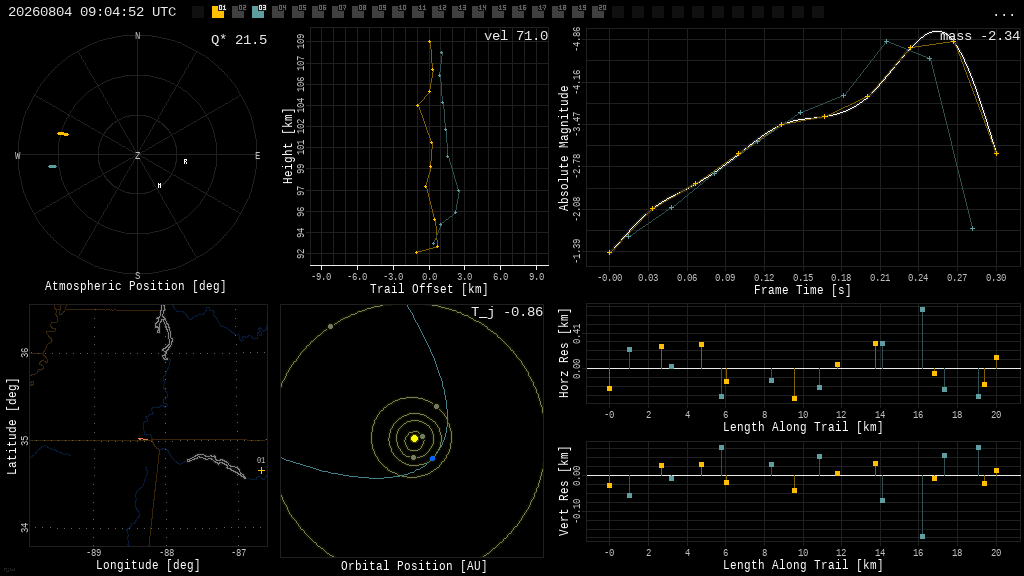Viewport: 1024px width, 576px height.
Task: Click the light curve peak near 0.25 s
Action: (935, 31)
